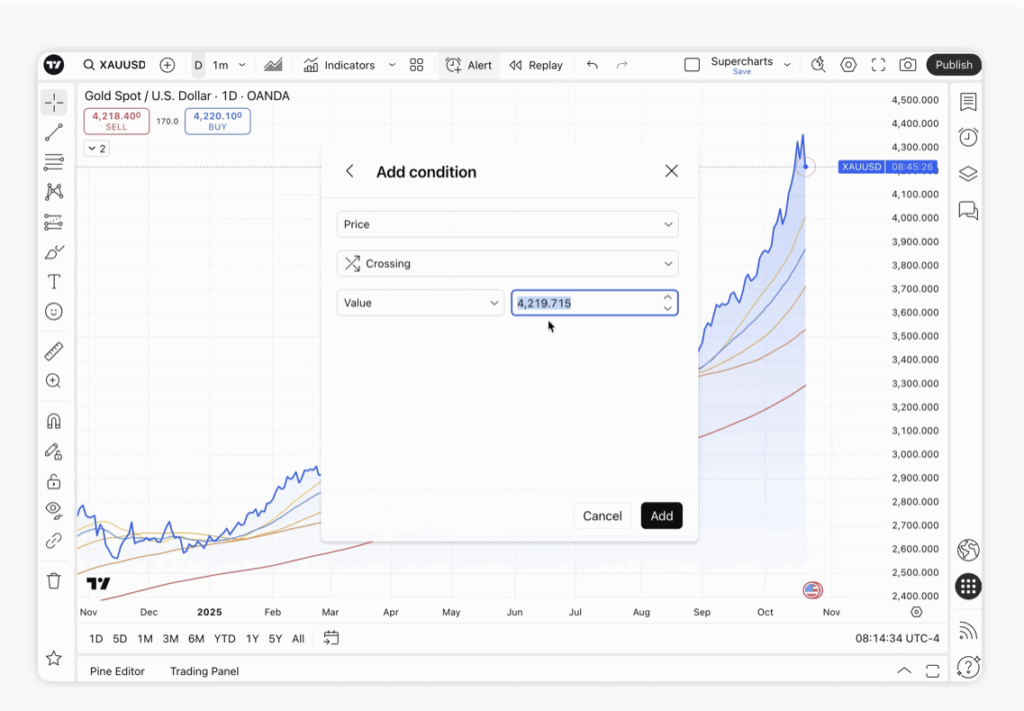Open the Pine Editor tab
Viewport: 1024px width, 711px height.
click(x=117, y=671)
